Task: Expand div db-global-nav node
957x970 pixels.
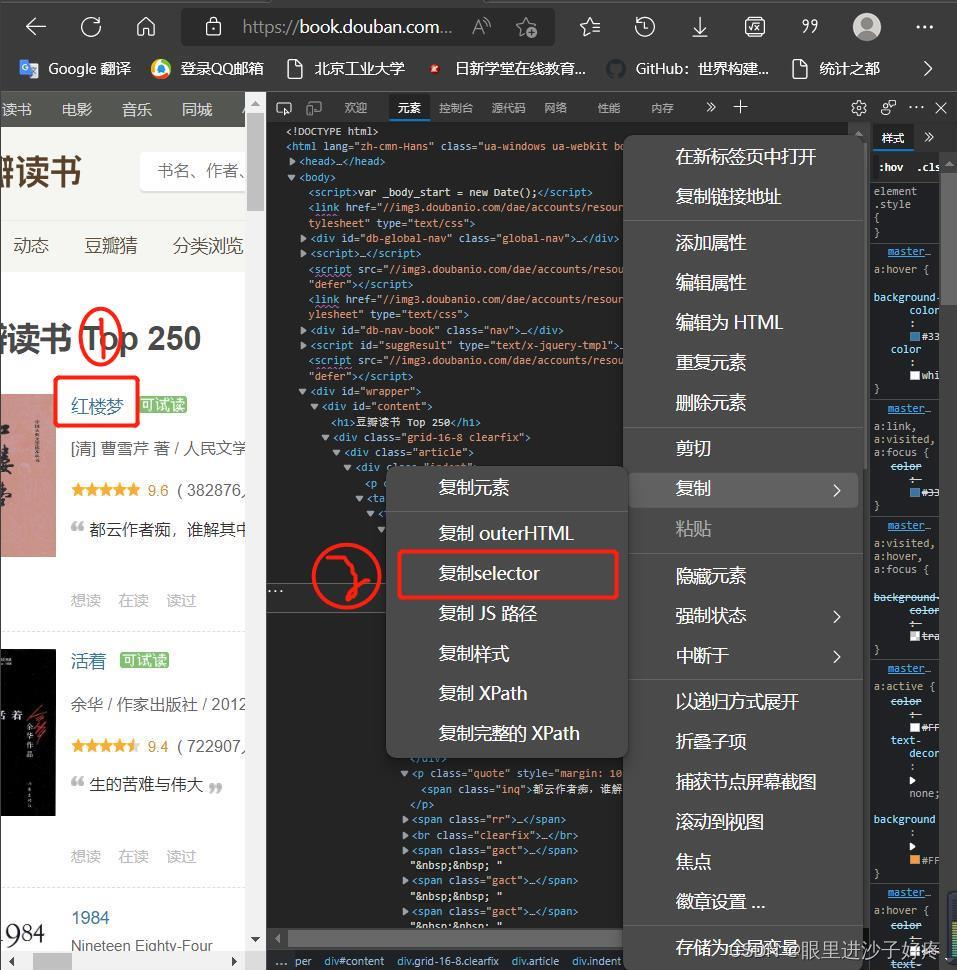Action: [x=303, y=238]
